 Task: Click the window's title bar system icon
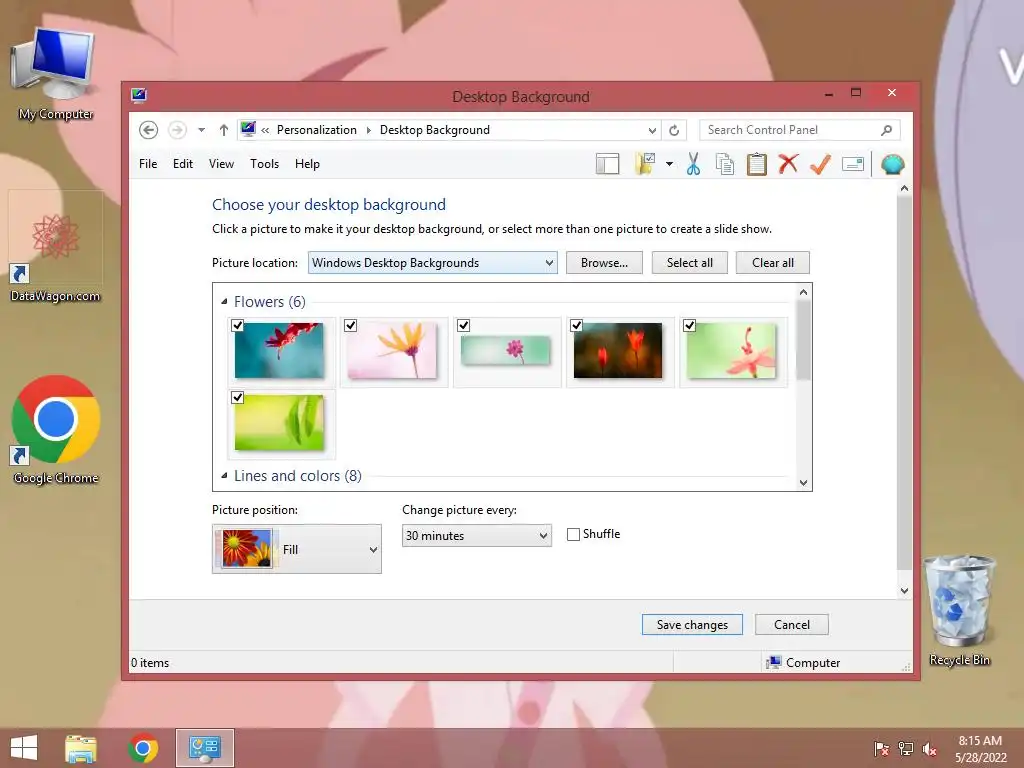coord(138,96)
